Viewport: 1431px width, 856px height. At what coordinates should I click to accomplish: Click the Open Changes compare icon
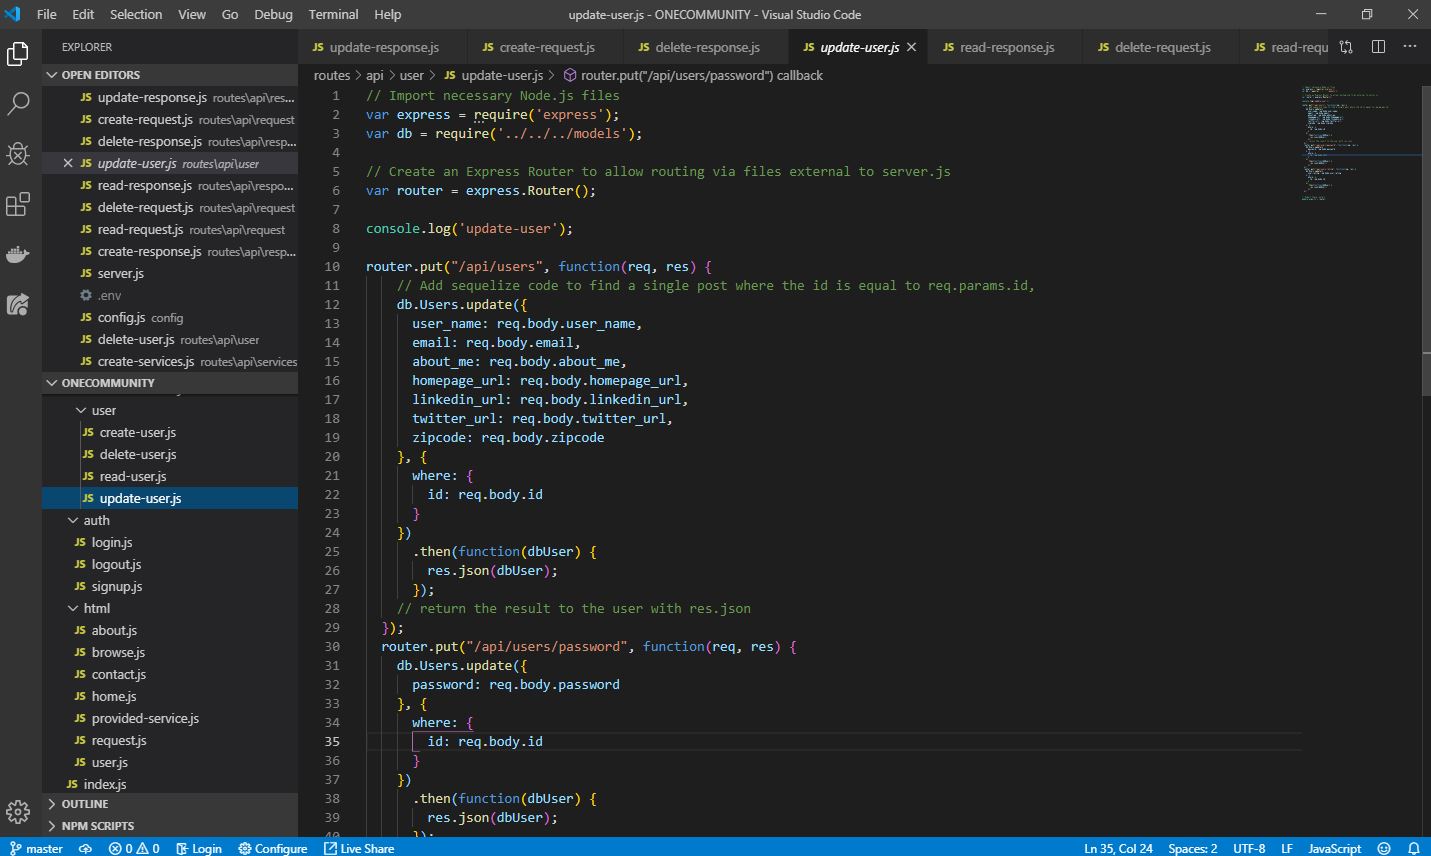pos(1346,47)
